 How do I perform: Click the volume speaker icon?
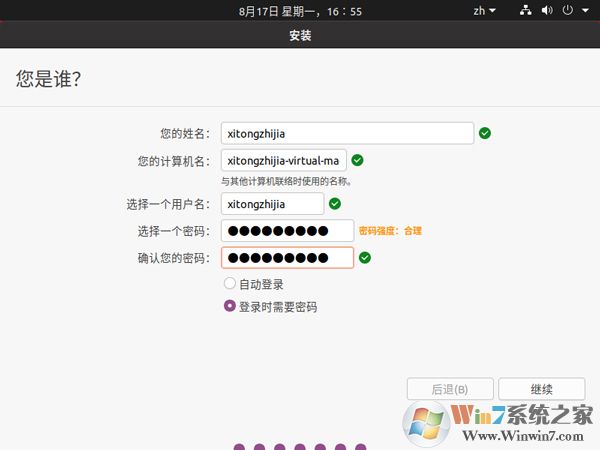pos(547,11)
